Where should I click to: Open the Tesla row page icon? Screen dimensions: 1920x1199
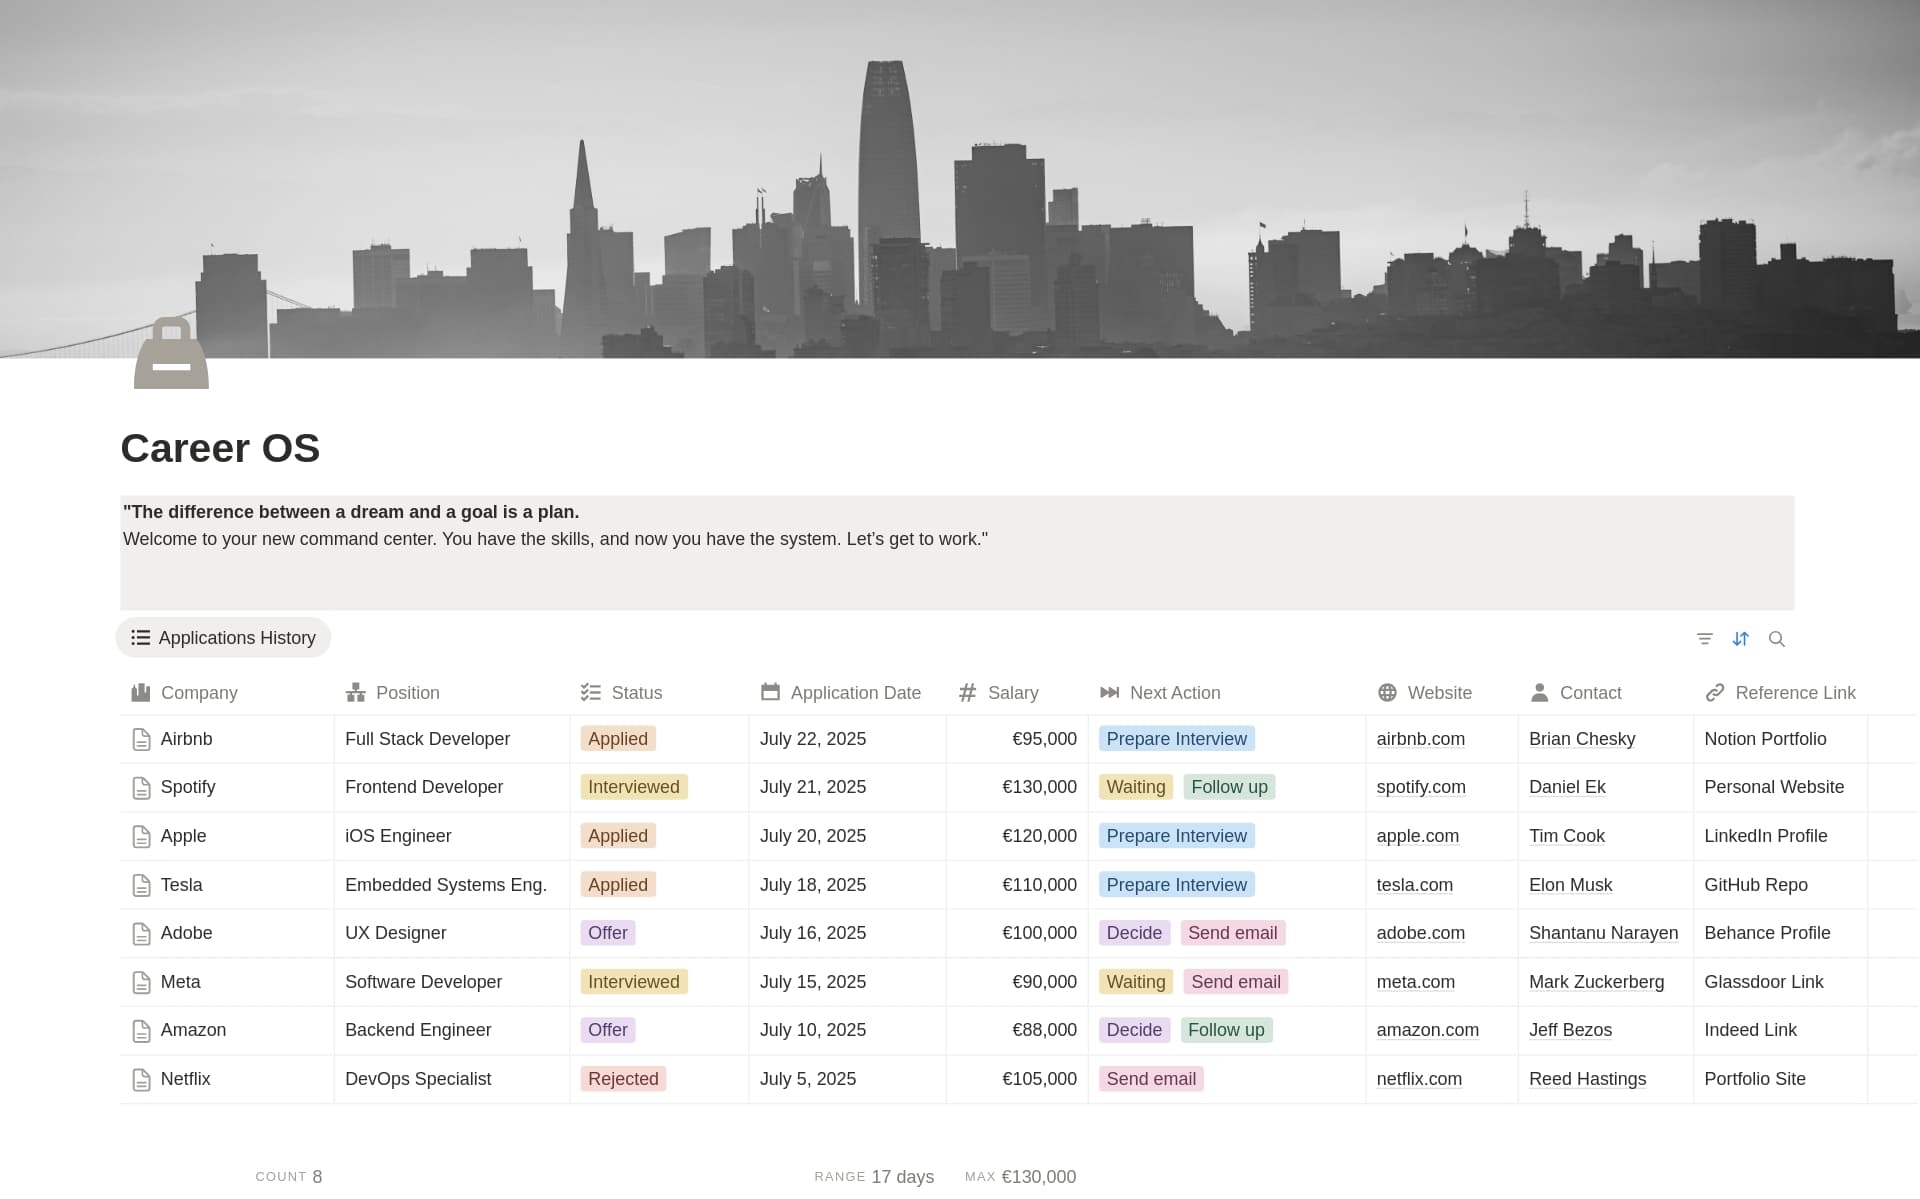coord(141,885)
